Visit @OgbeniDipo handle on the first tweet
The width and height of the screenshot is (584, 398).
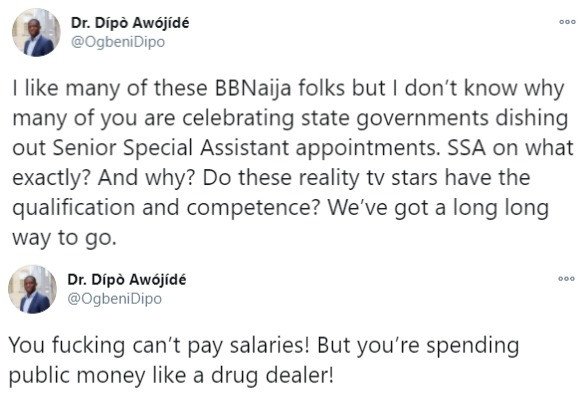click(x=118, y=42)
